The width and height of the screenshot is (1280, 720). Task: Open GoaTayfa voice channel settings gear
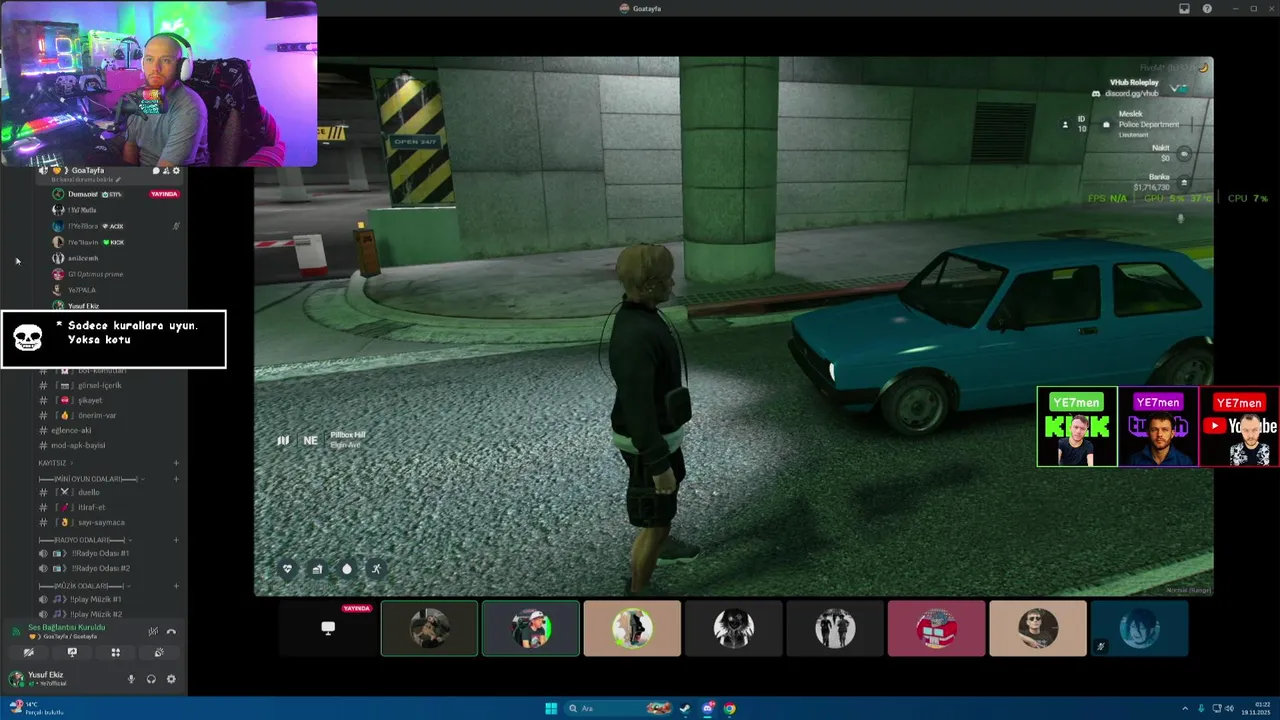tap(177, 171)
